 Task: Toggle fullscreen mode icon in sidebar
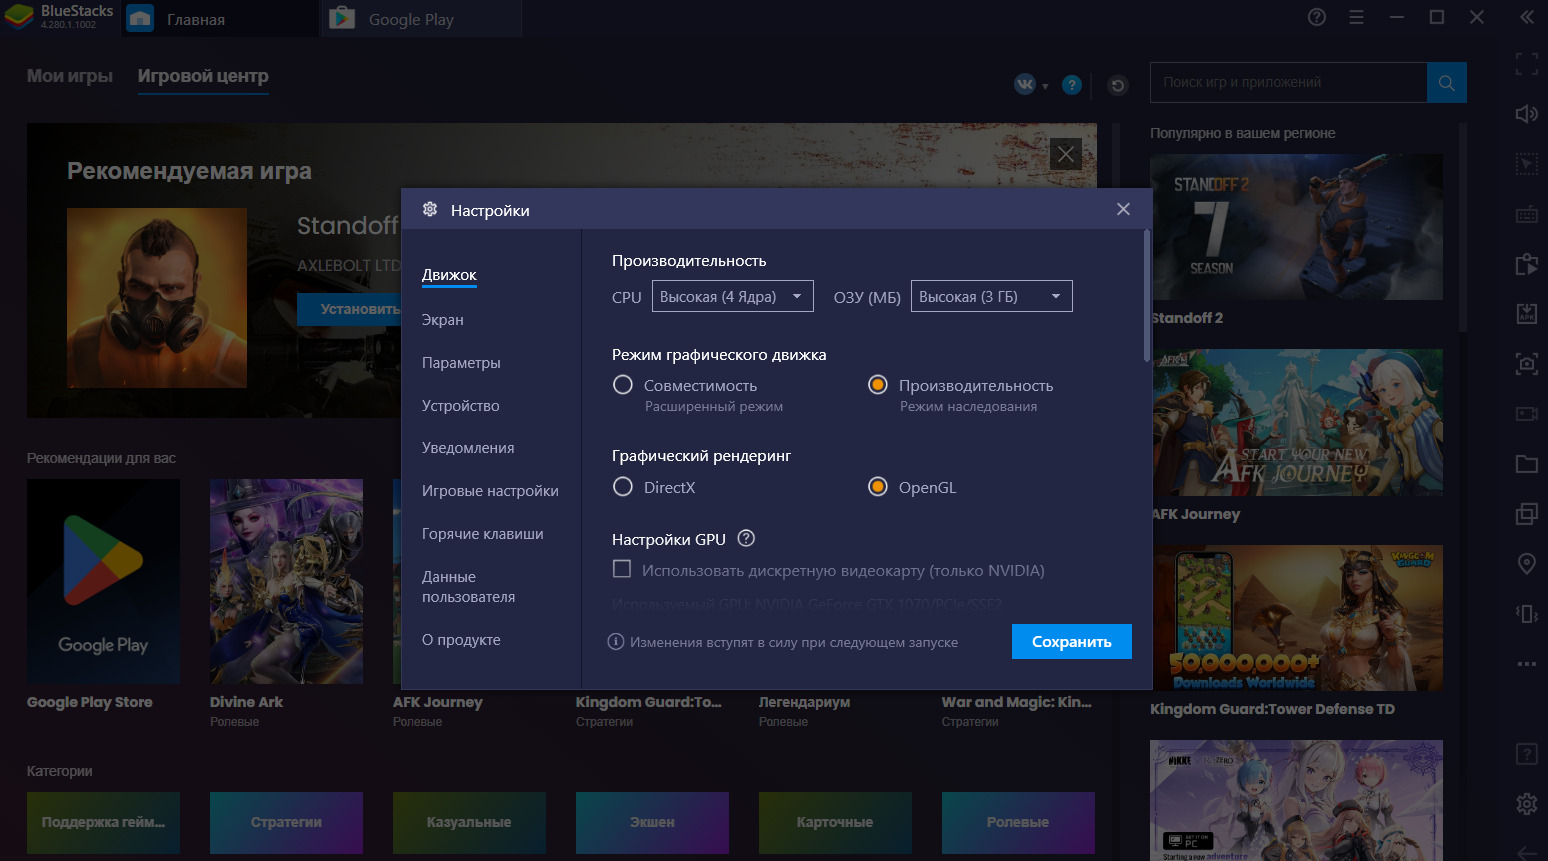click(x=1527, y=64)
